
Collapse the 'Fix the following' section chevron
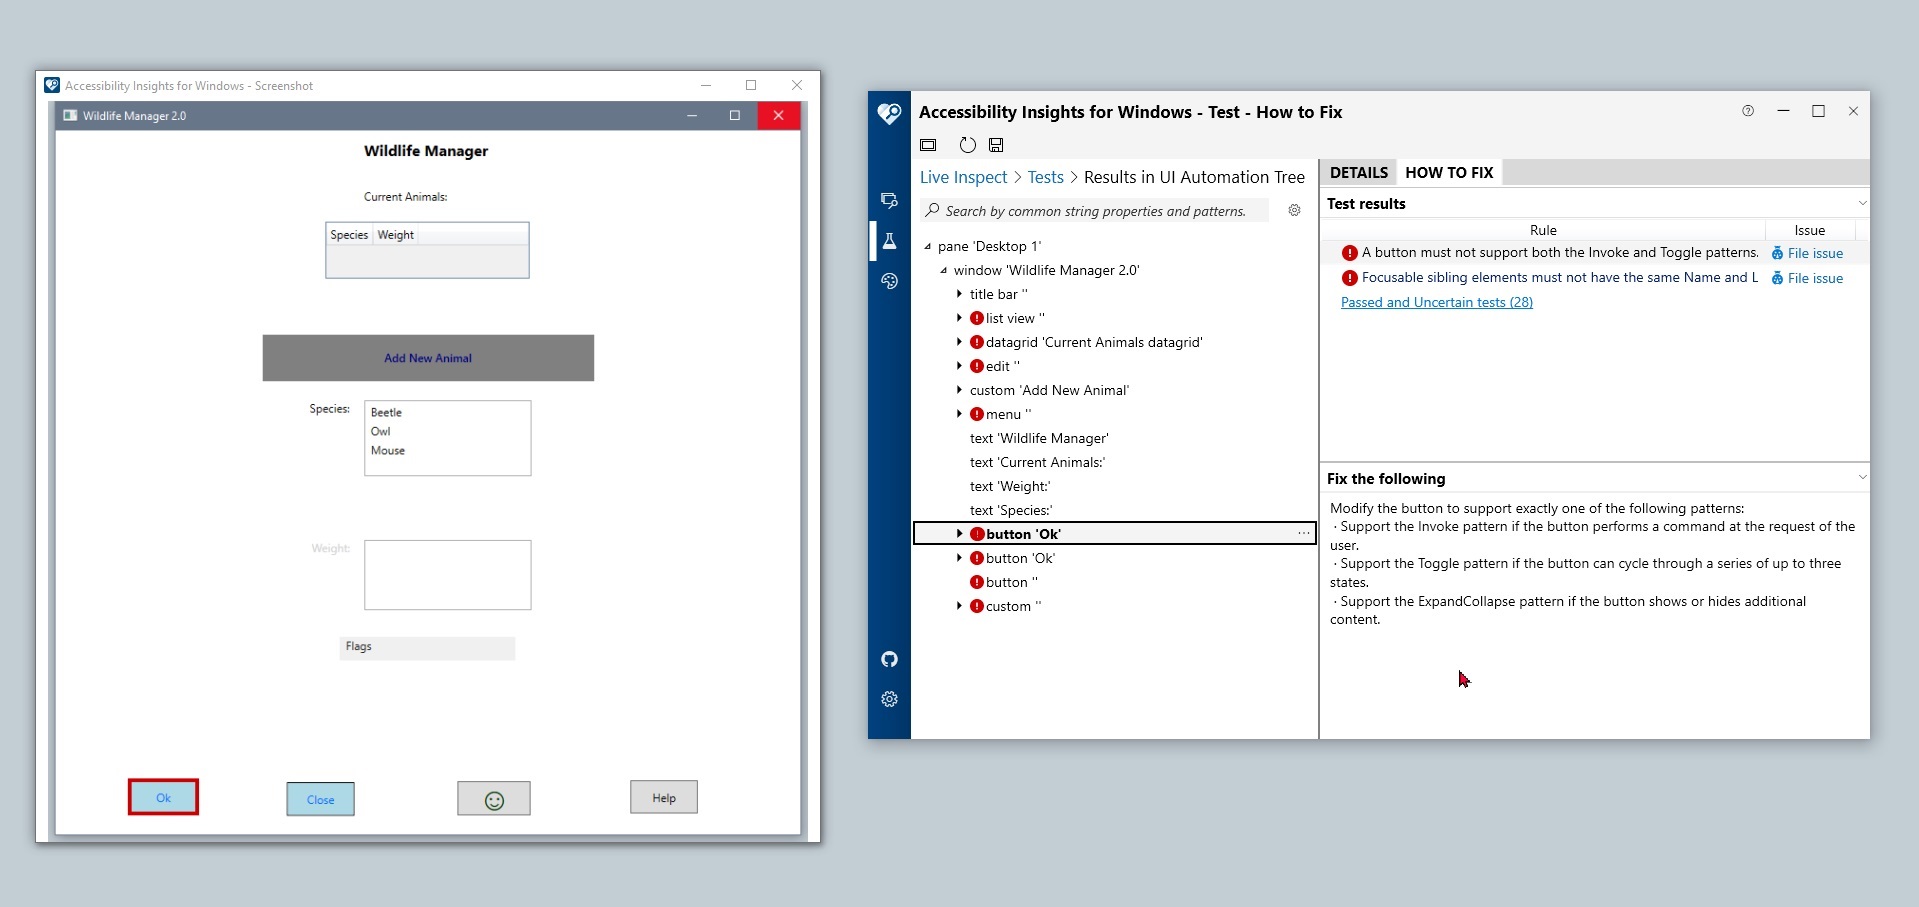pos(1862,478)
